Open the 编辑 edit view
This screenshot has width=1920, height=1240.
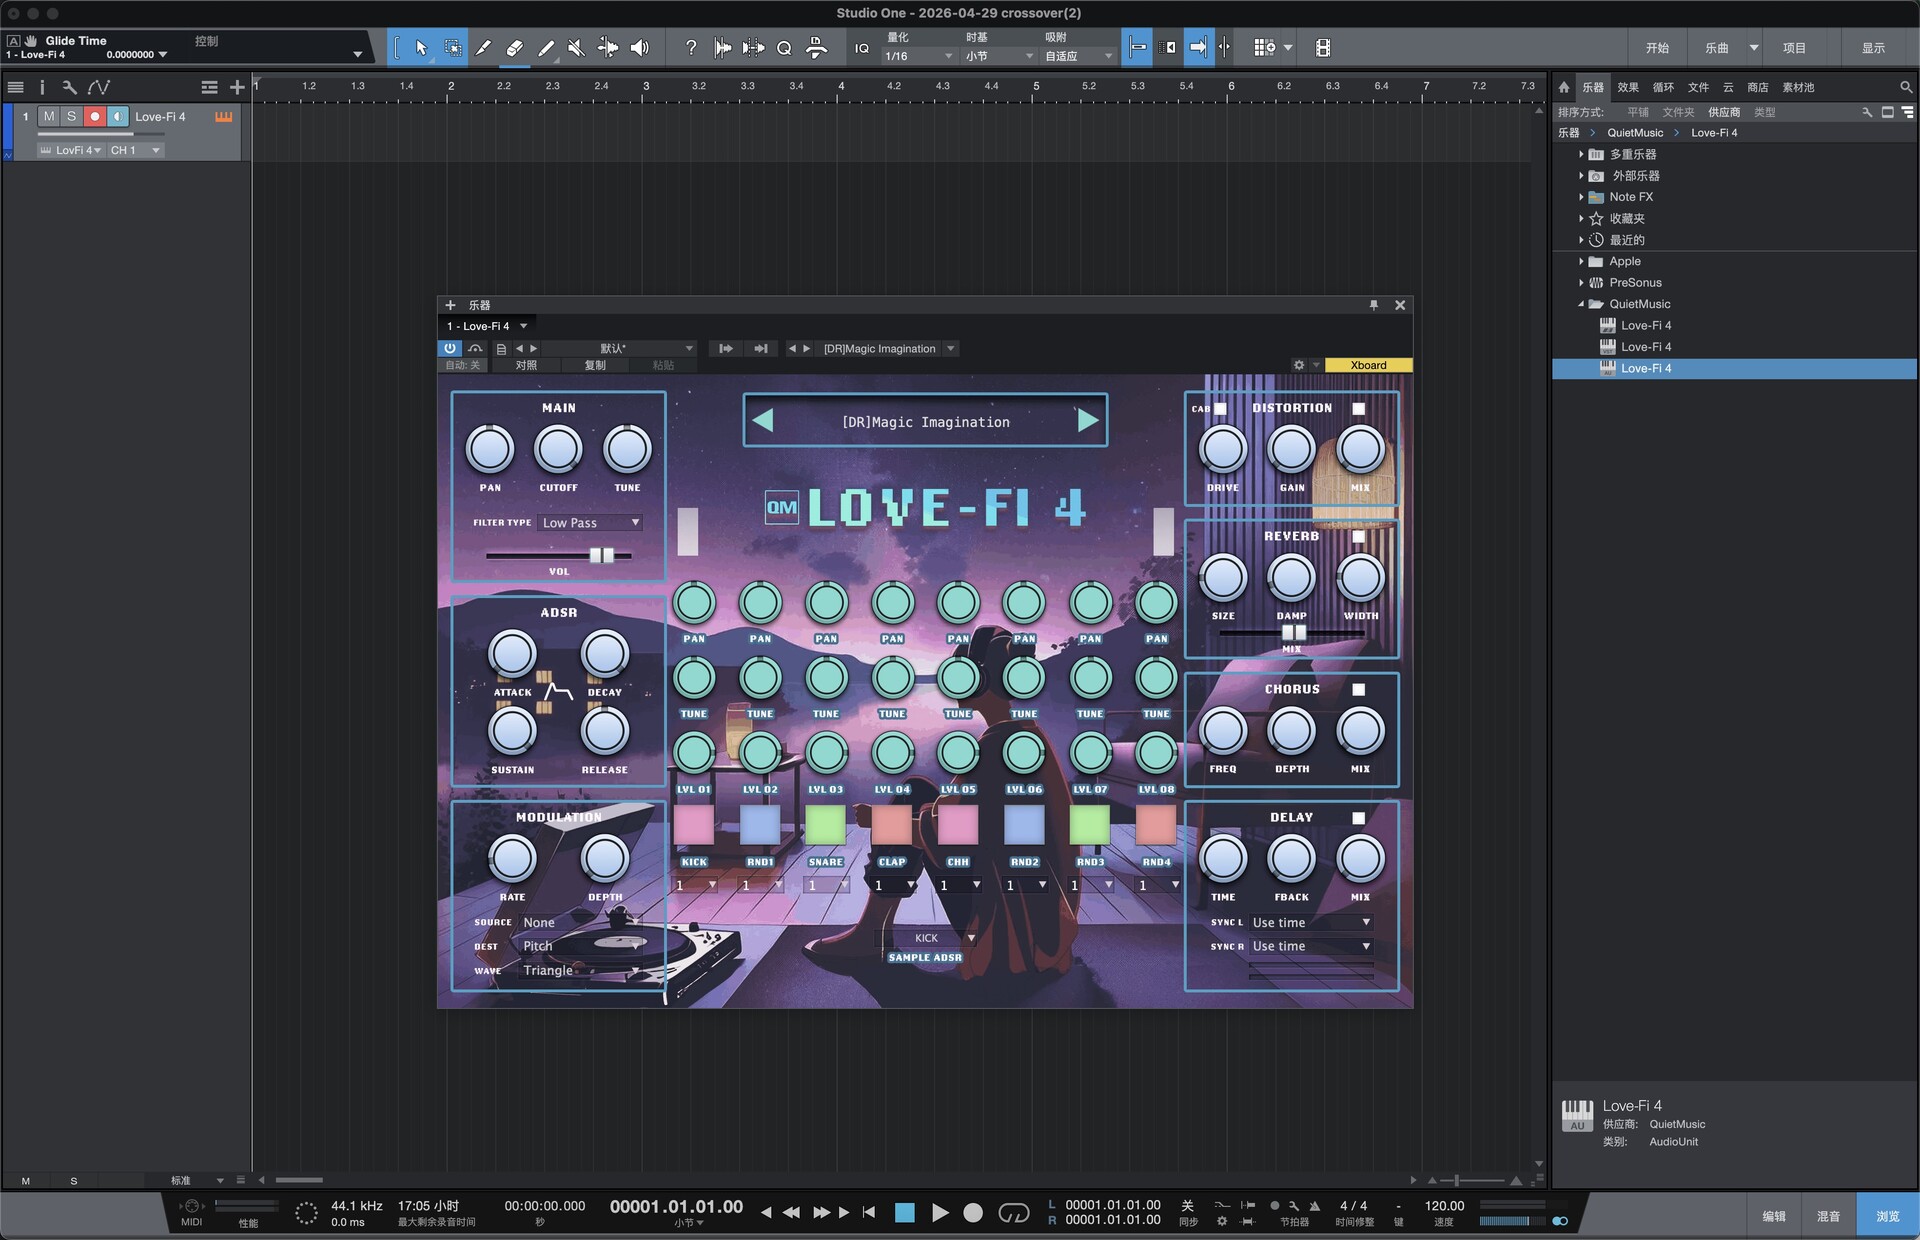coord(1774,1216)
